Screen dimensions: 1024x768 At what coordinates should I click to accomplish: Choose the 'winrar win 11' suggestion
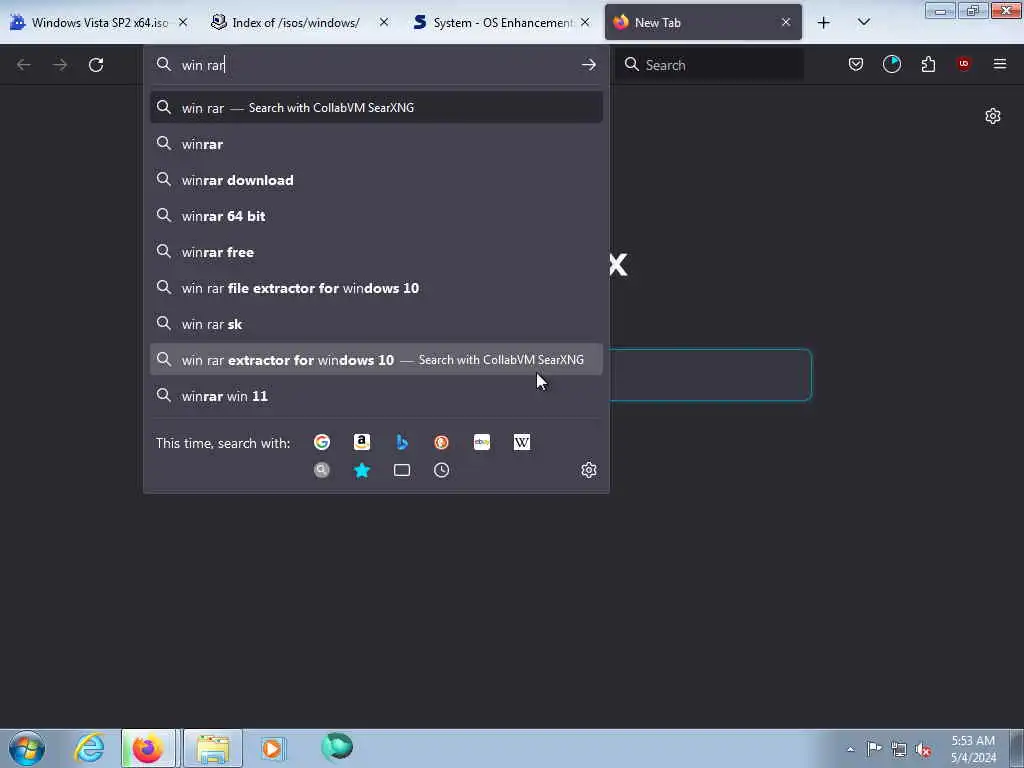(376, 396)
